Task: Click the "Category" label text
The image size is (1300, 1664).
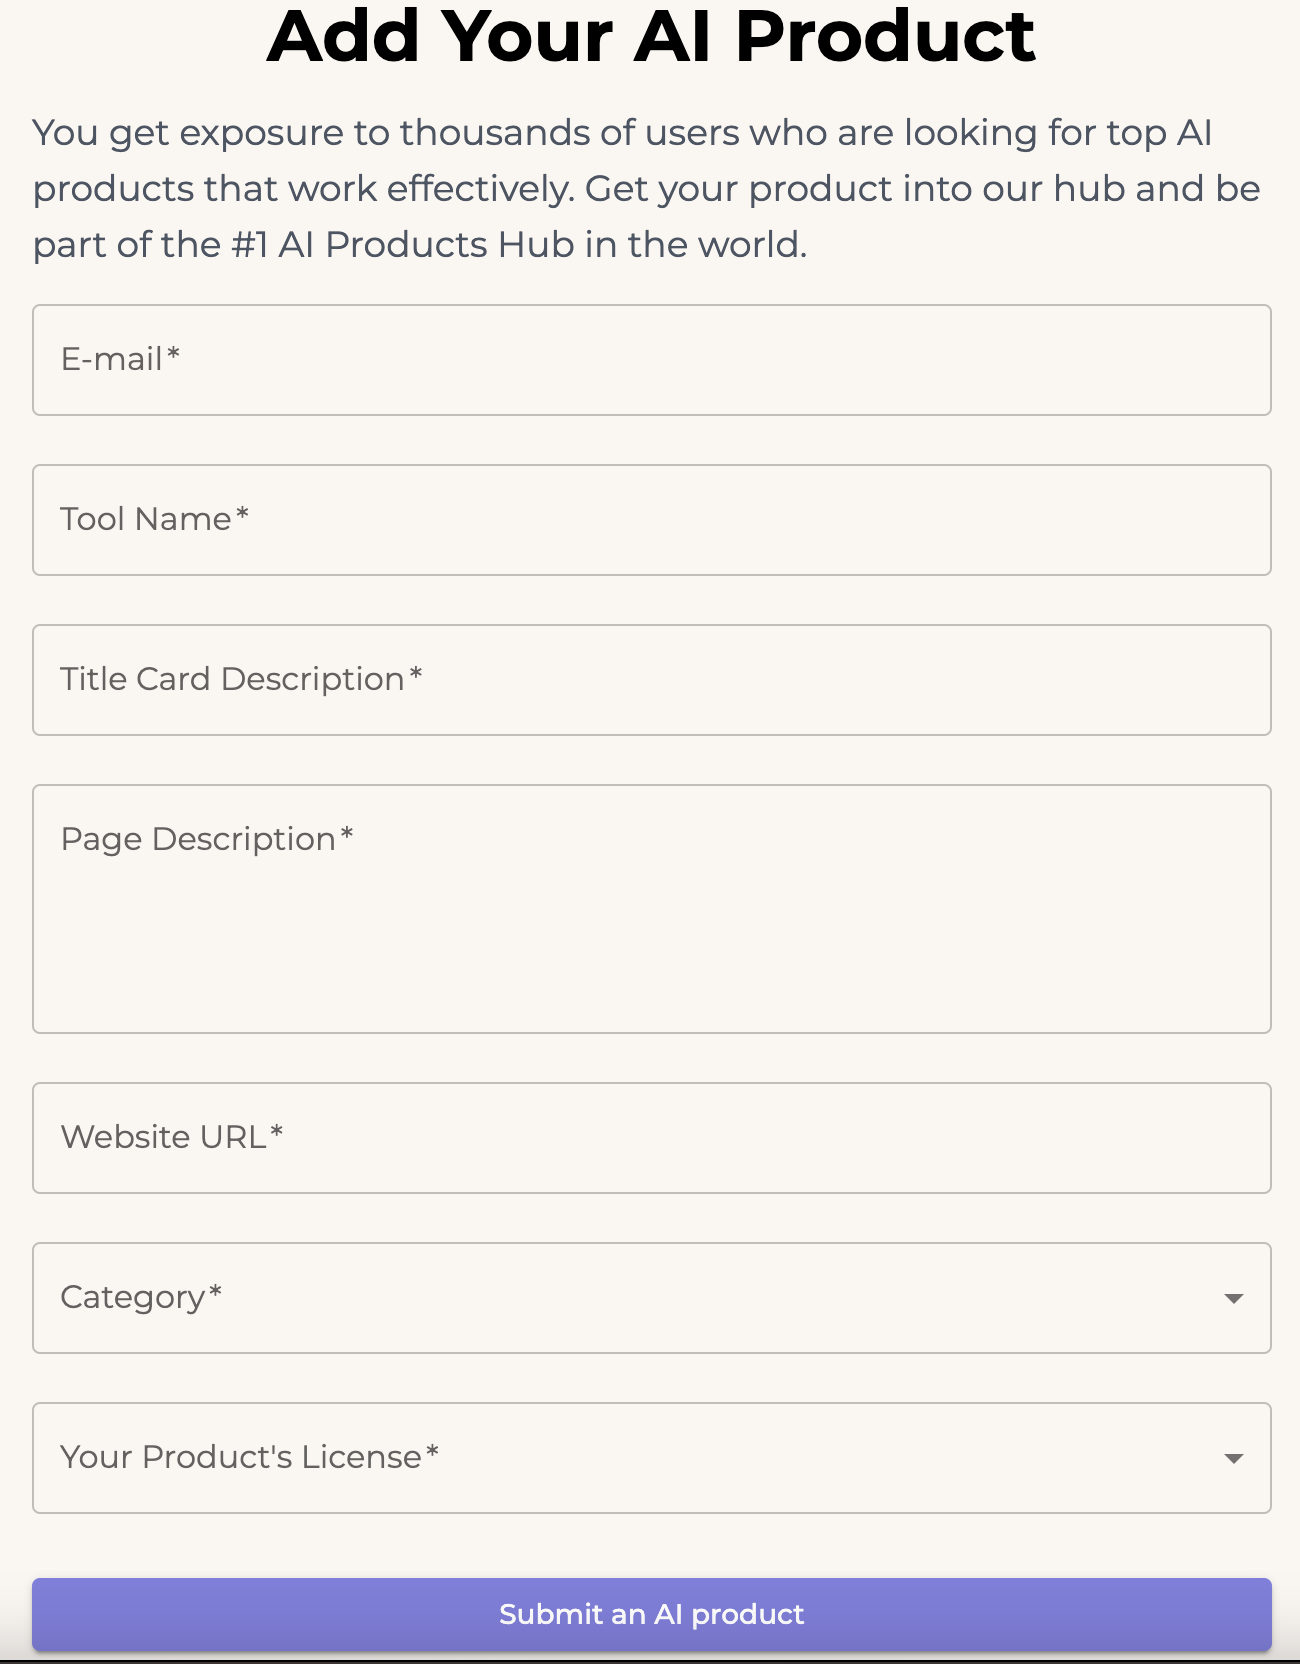Action: point(133,1297)
